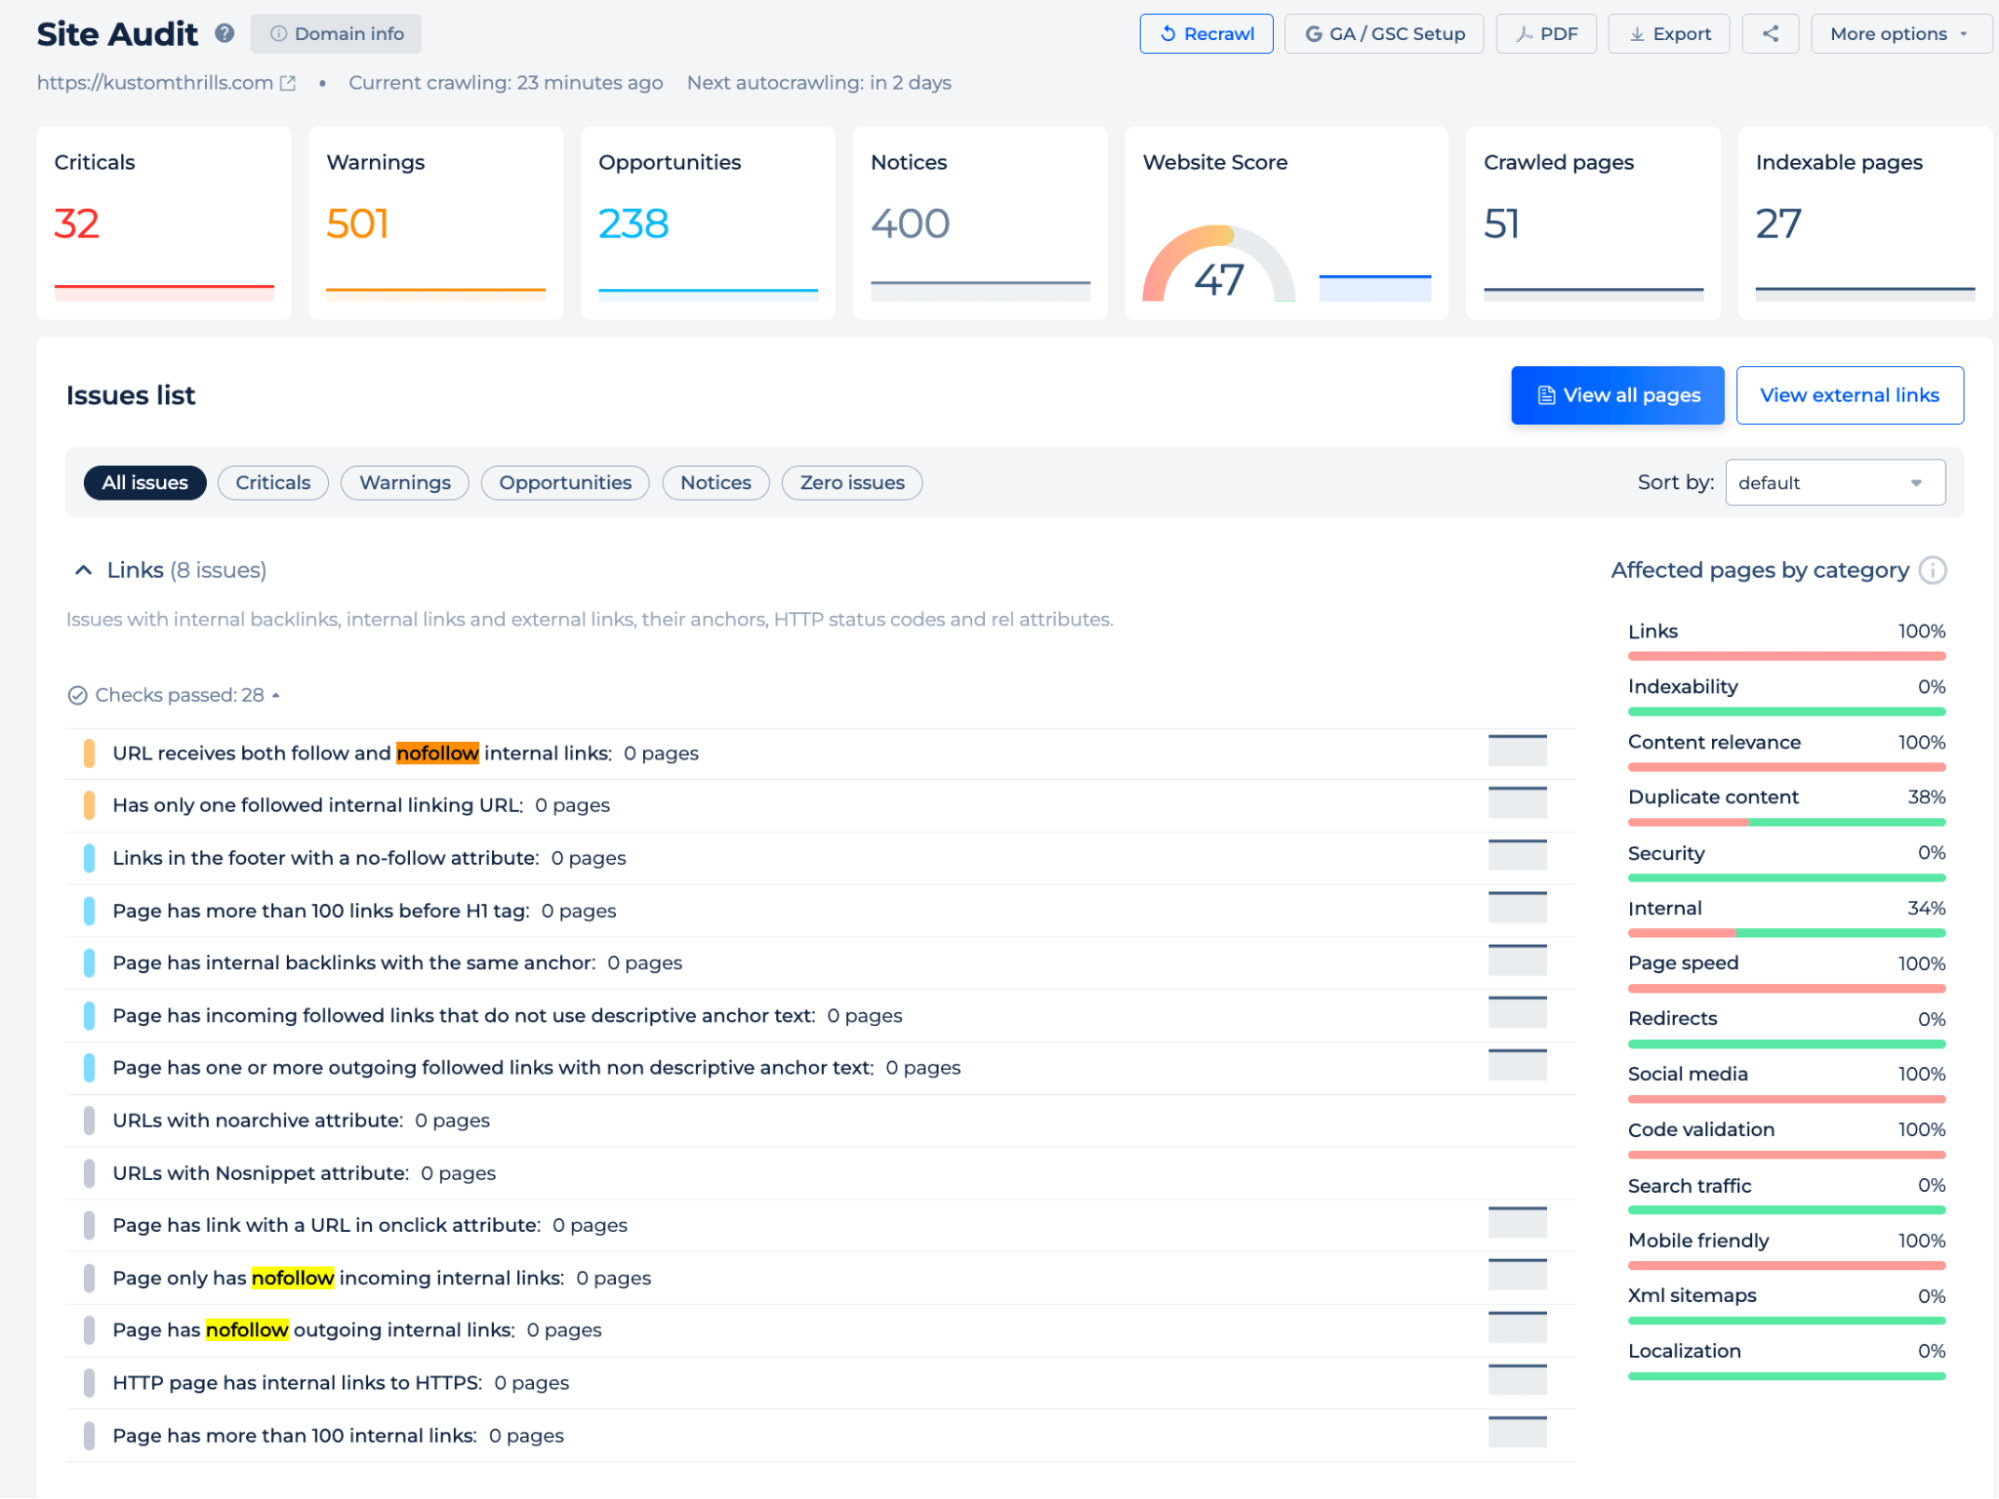The image size is (1999, 1499).
Task: Click the Domain info button
Action: [x=336, y=33]
